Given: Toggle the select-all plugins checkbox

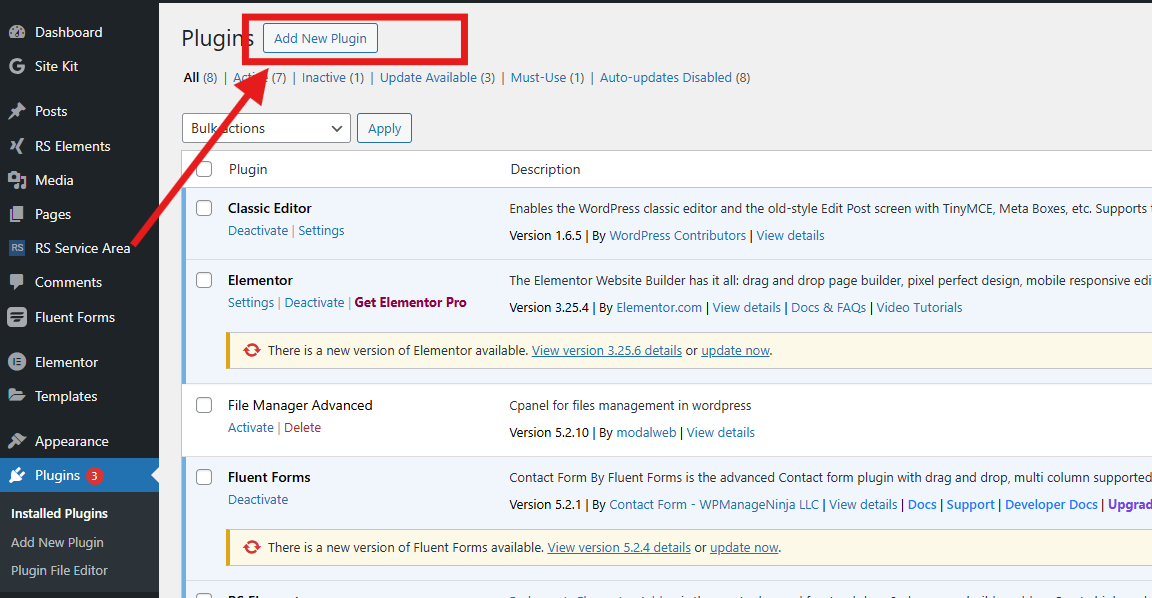Looking at the screenshot, I should pos(204,170).
